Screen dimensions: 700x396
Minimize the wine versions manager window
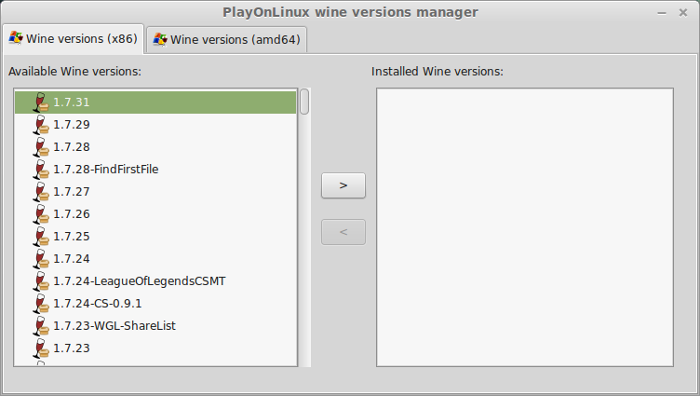point(662,13)
